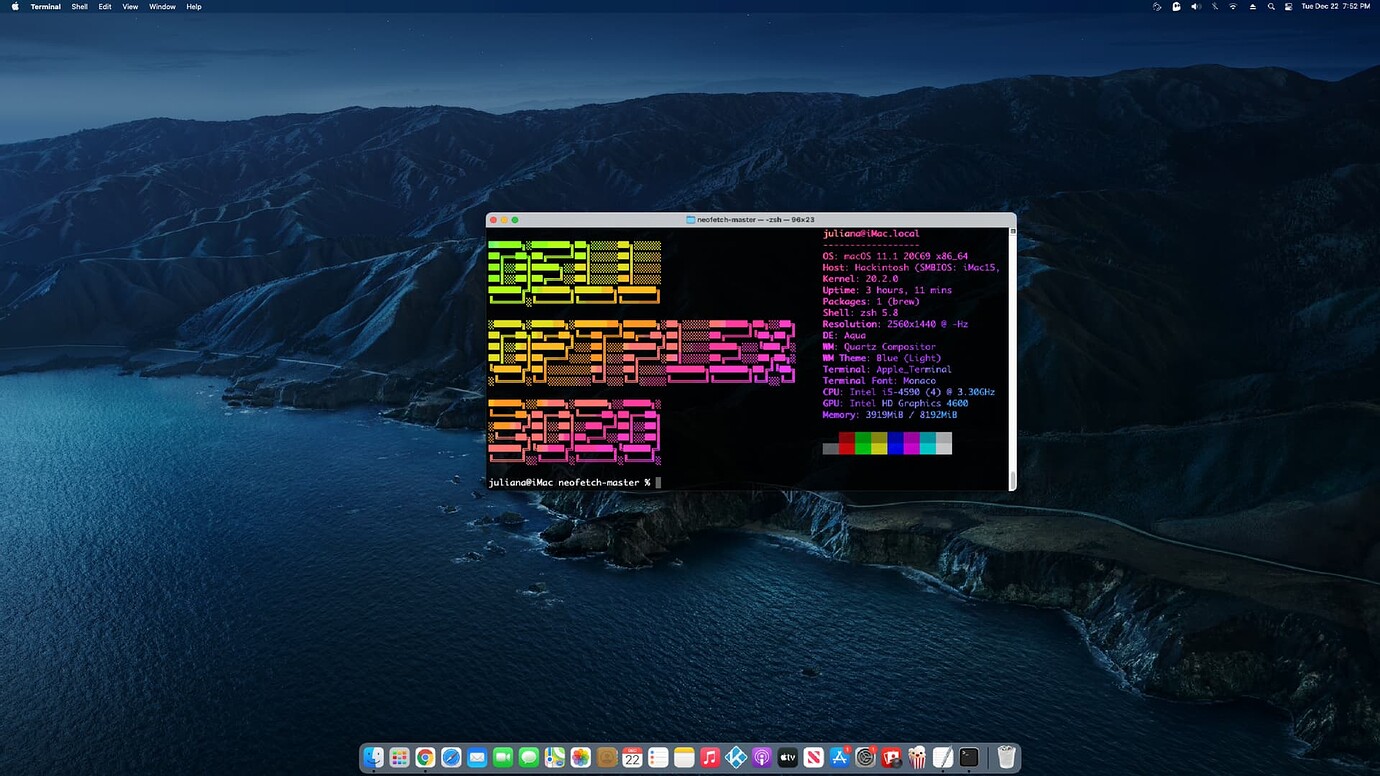Open the Apple News app
Screen dimensions: 1380x776
(814, 757)
